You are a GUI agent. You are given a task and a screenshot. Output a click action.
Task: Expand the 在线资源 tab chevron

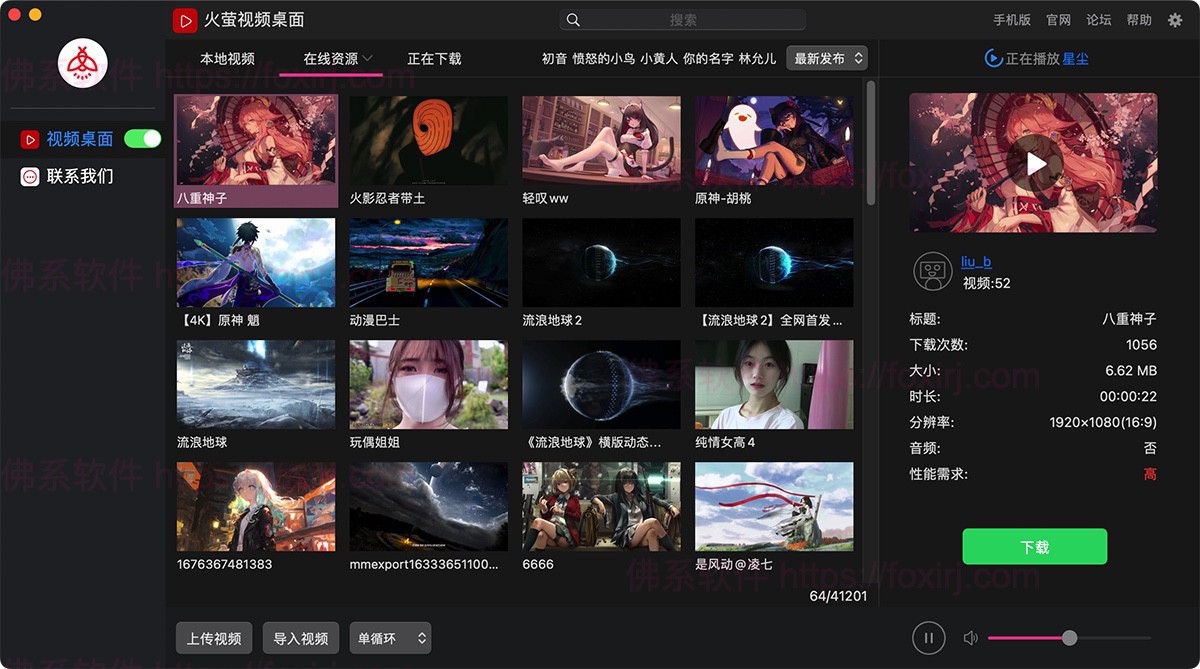pos(368,59)
